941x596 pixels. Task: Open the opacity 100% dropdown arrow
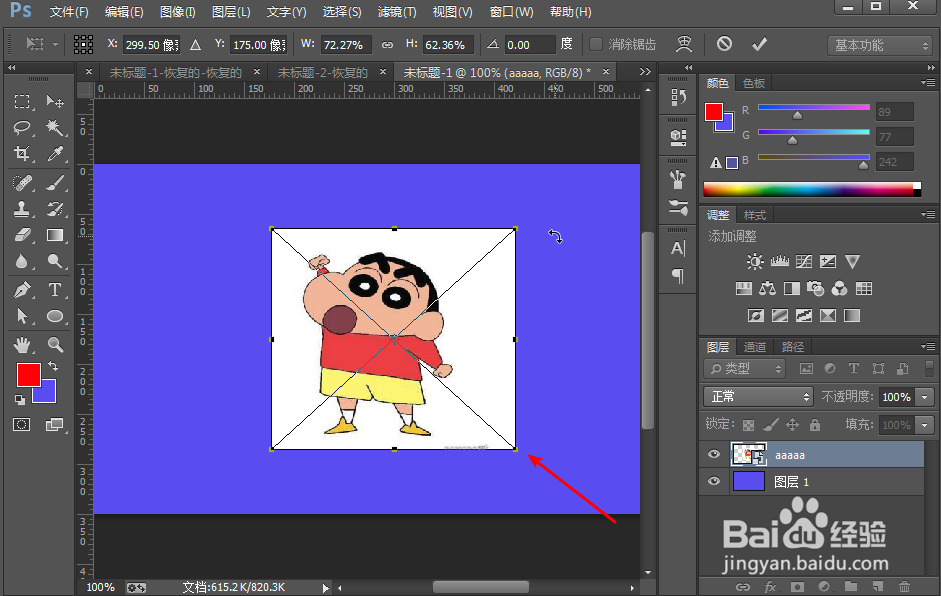[925, 397]
